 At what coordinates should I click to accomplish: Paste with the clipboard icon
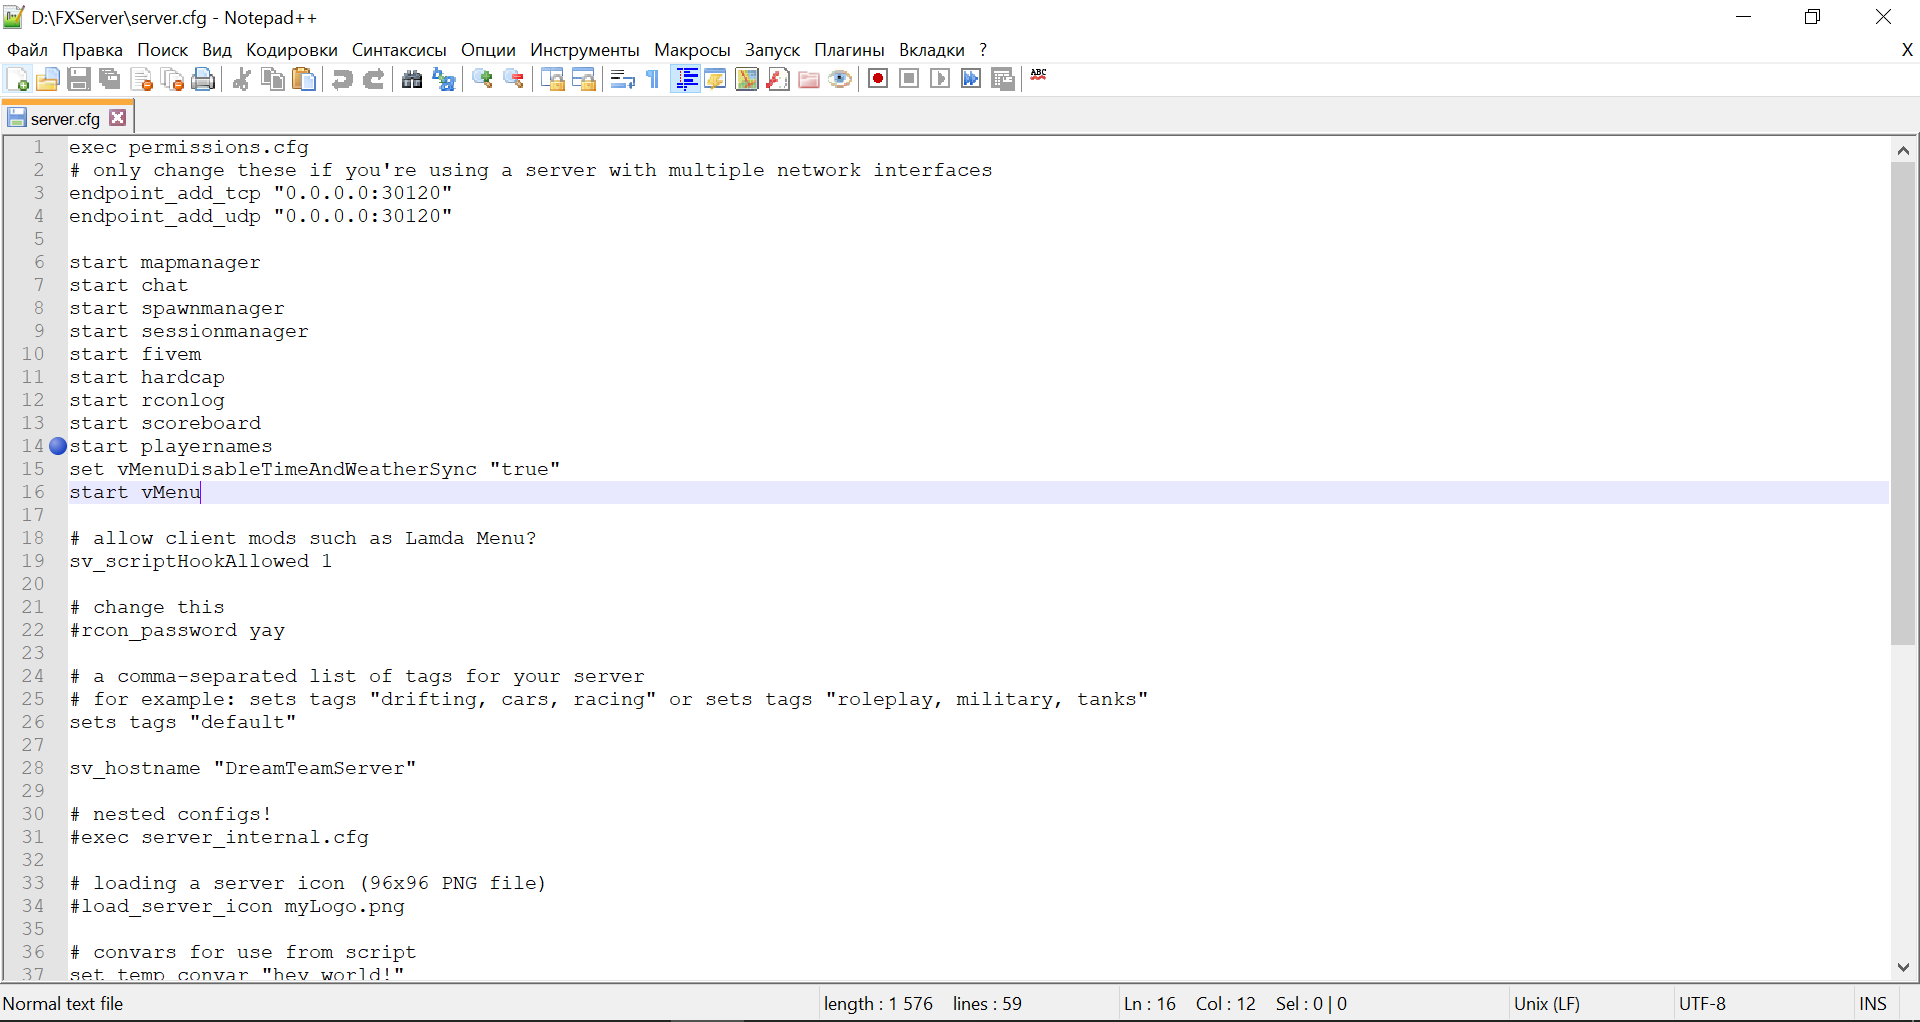pos(304,80)
